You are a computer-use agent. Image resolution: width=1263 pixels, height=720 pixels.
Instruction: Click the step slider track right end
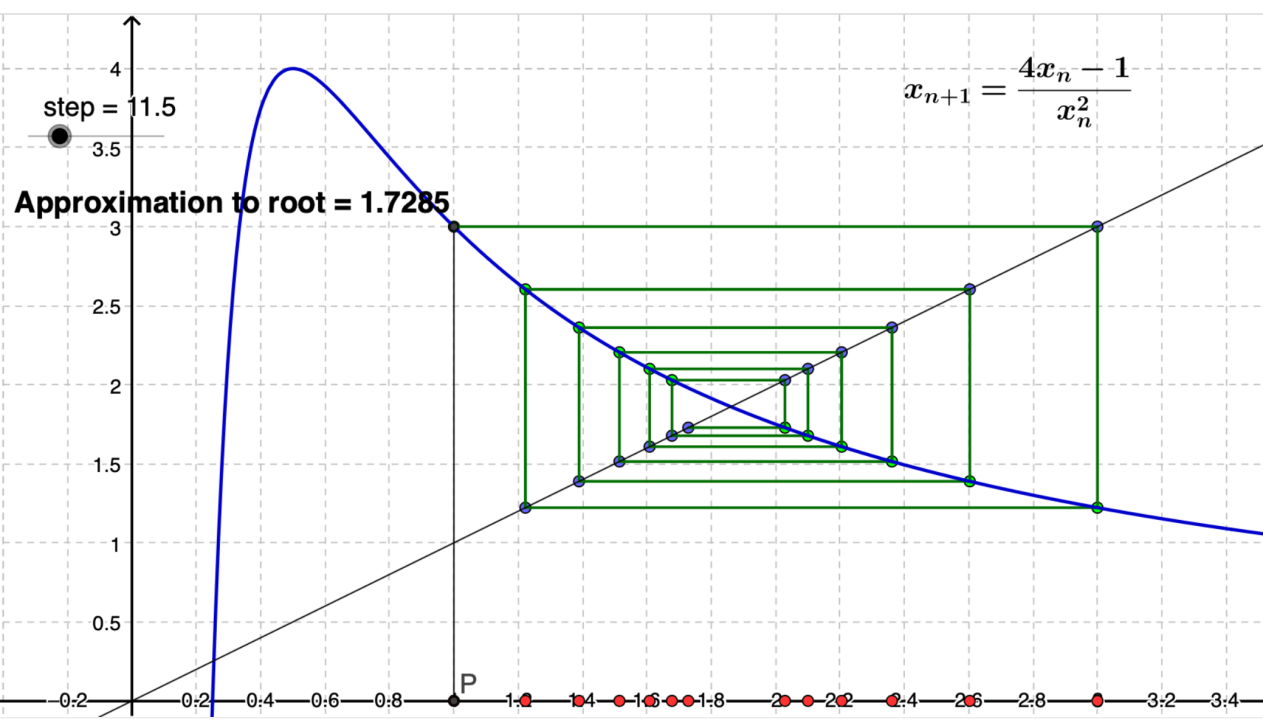coord(162,136)
